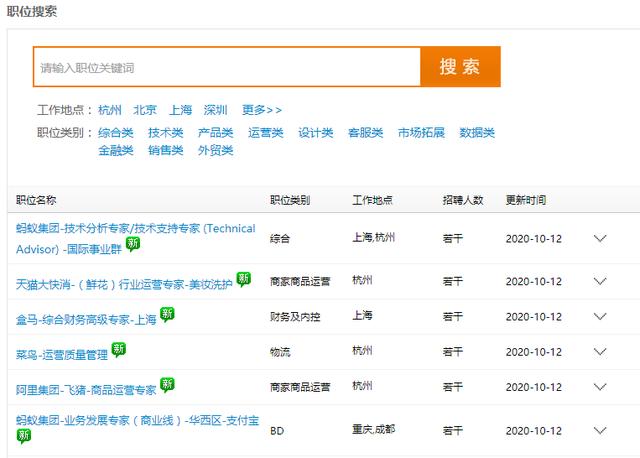This screenshot has width=640, height=458.
Task: Open the 蚂蚁集团-技术分析专家 job posting
Action: click(x=136, y=238)
